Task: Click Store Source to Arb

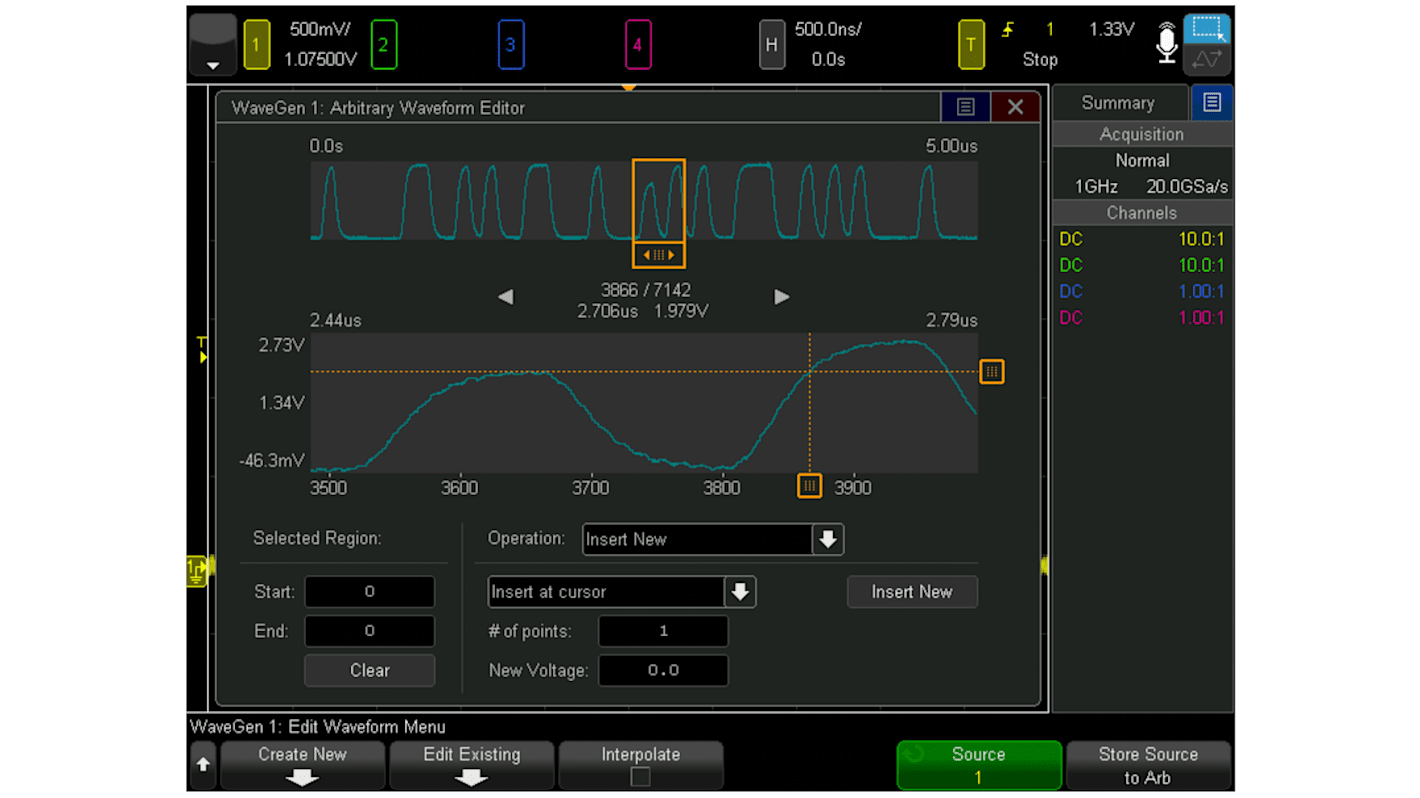Action: [x=1148, y=765]
